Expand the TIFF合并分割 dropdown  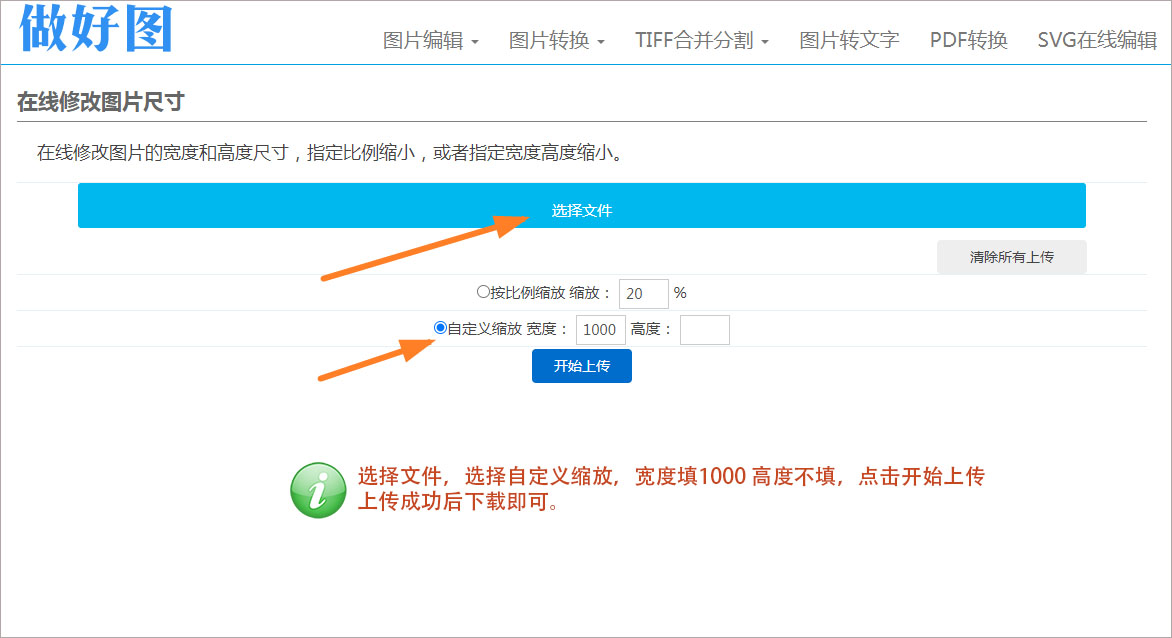coord(701,41)
